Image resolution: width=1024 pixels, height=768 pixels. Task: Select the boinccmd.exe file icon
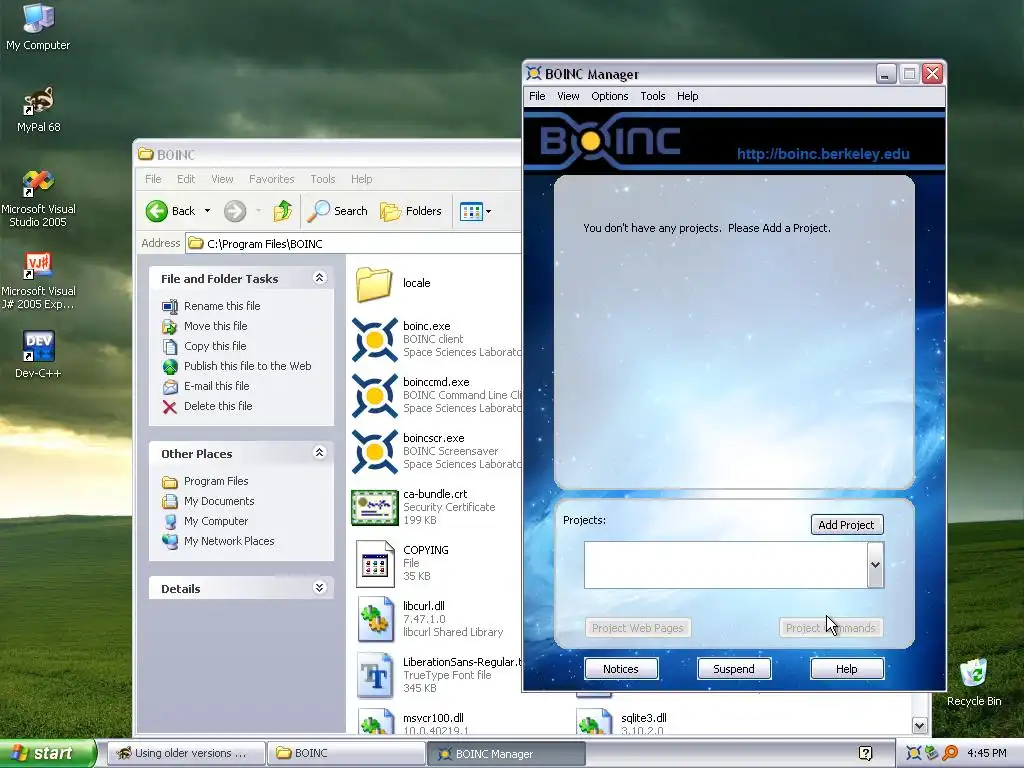point(374,396)
